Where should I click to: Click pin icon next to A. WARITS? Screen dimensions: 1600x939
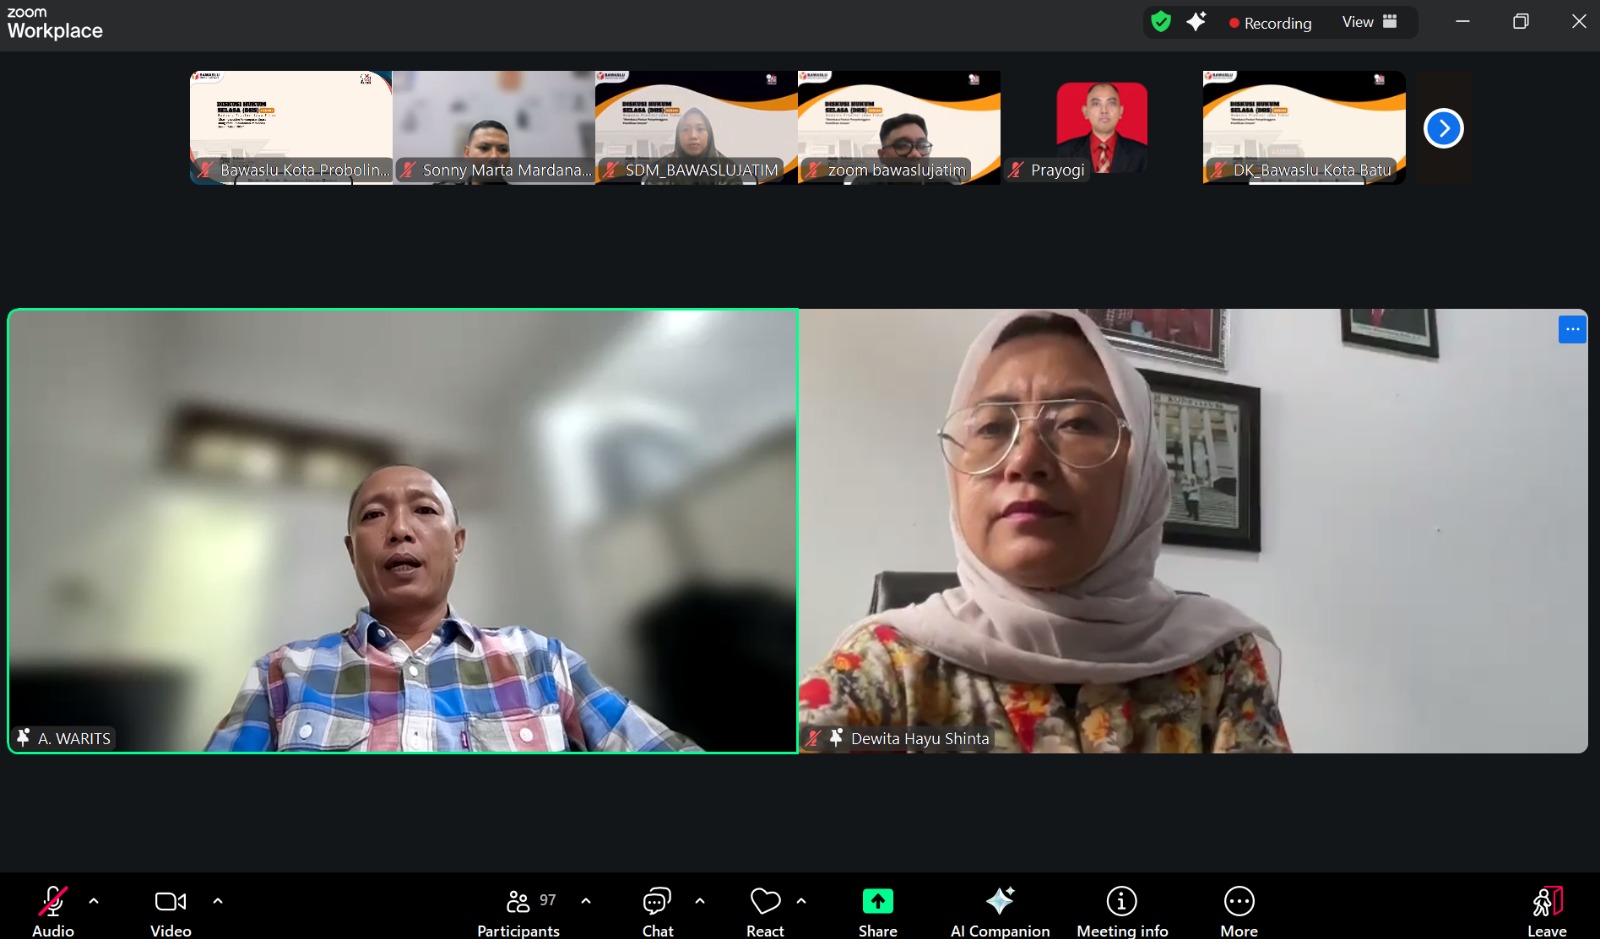click(x=23, y=738)
